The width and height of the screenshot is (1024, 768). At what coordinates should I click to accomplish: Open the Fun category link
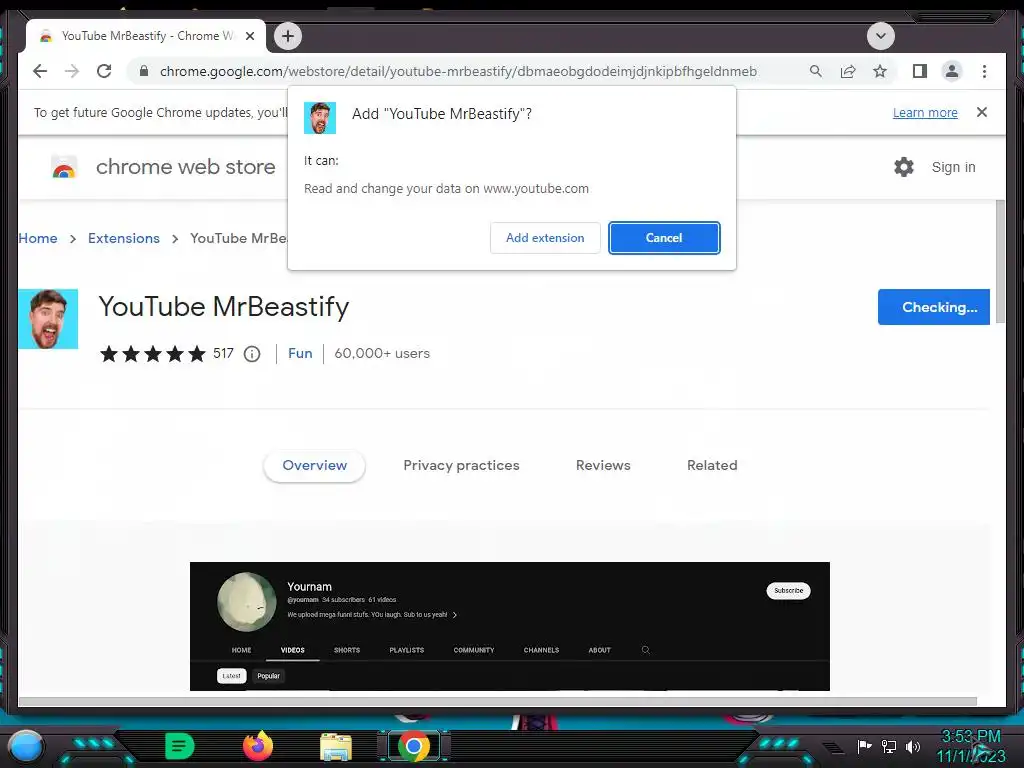coord(300,353)
